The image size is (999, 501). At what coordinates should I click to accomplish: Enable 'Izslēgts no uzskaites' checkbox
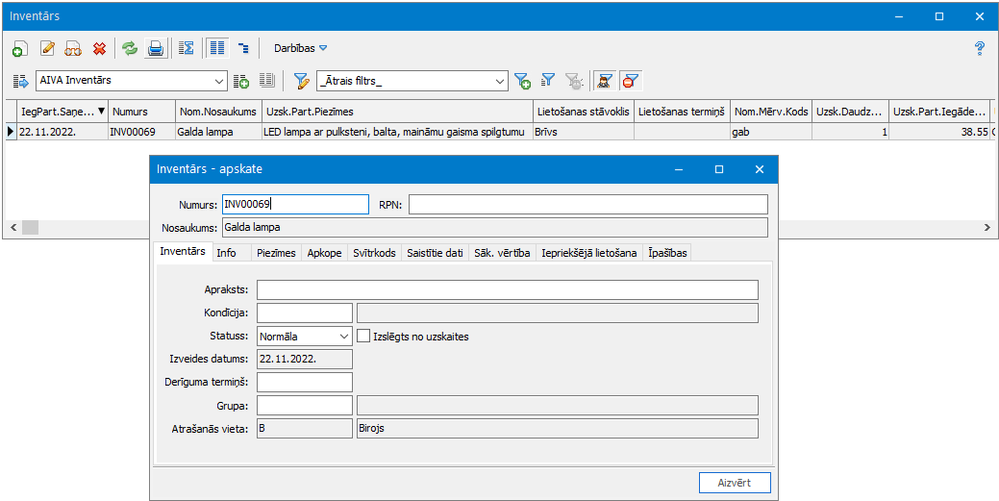(x=364, y=337)
